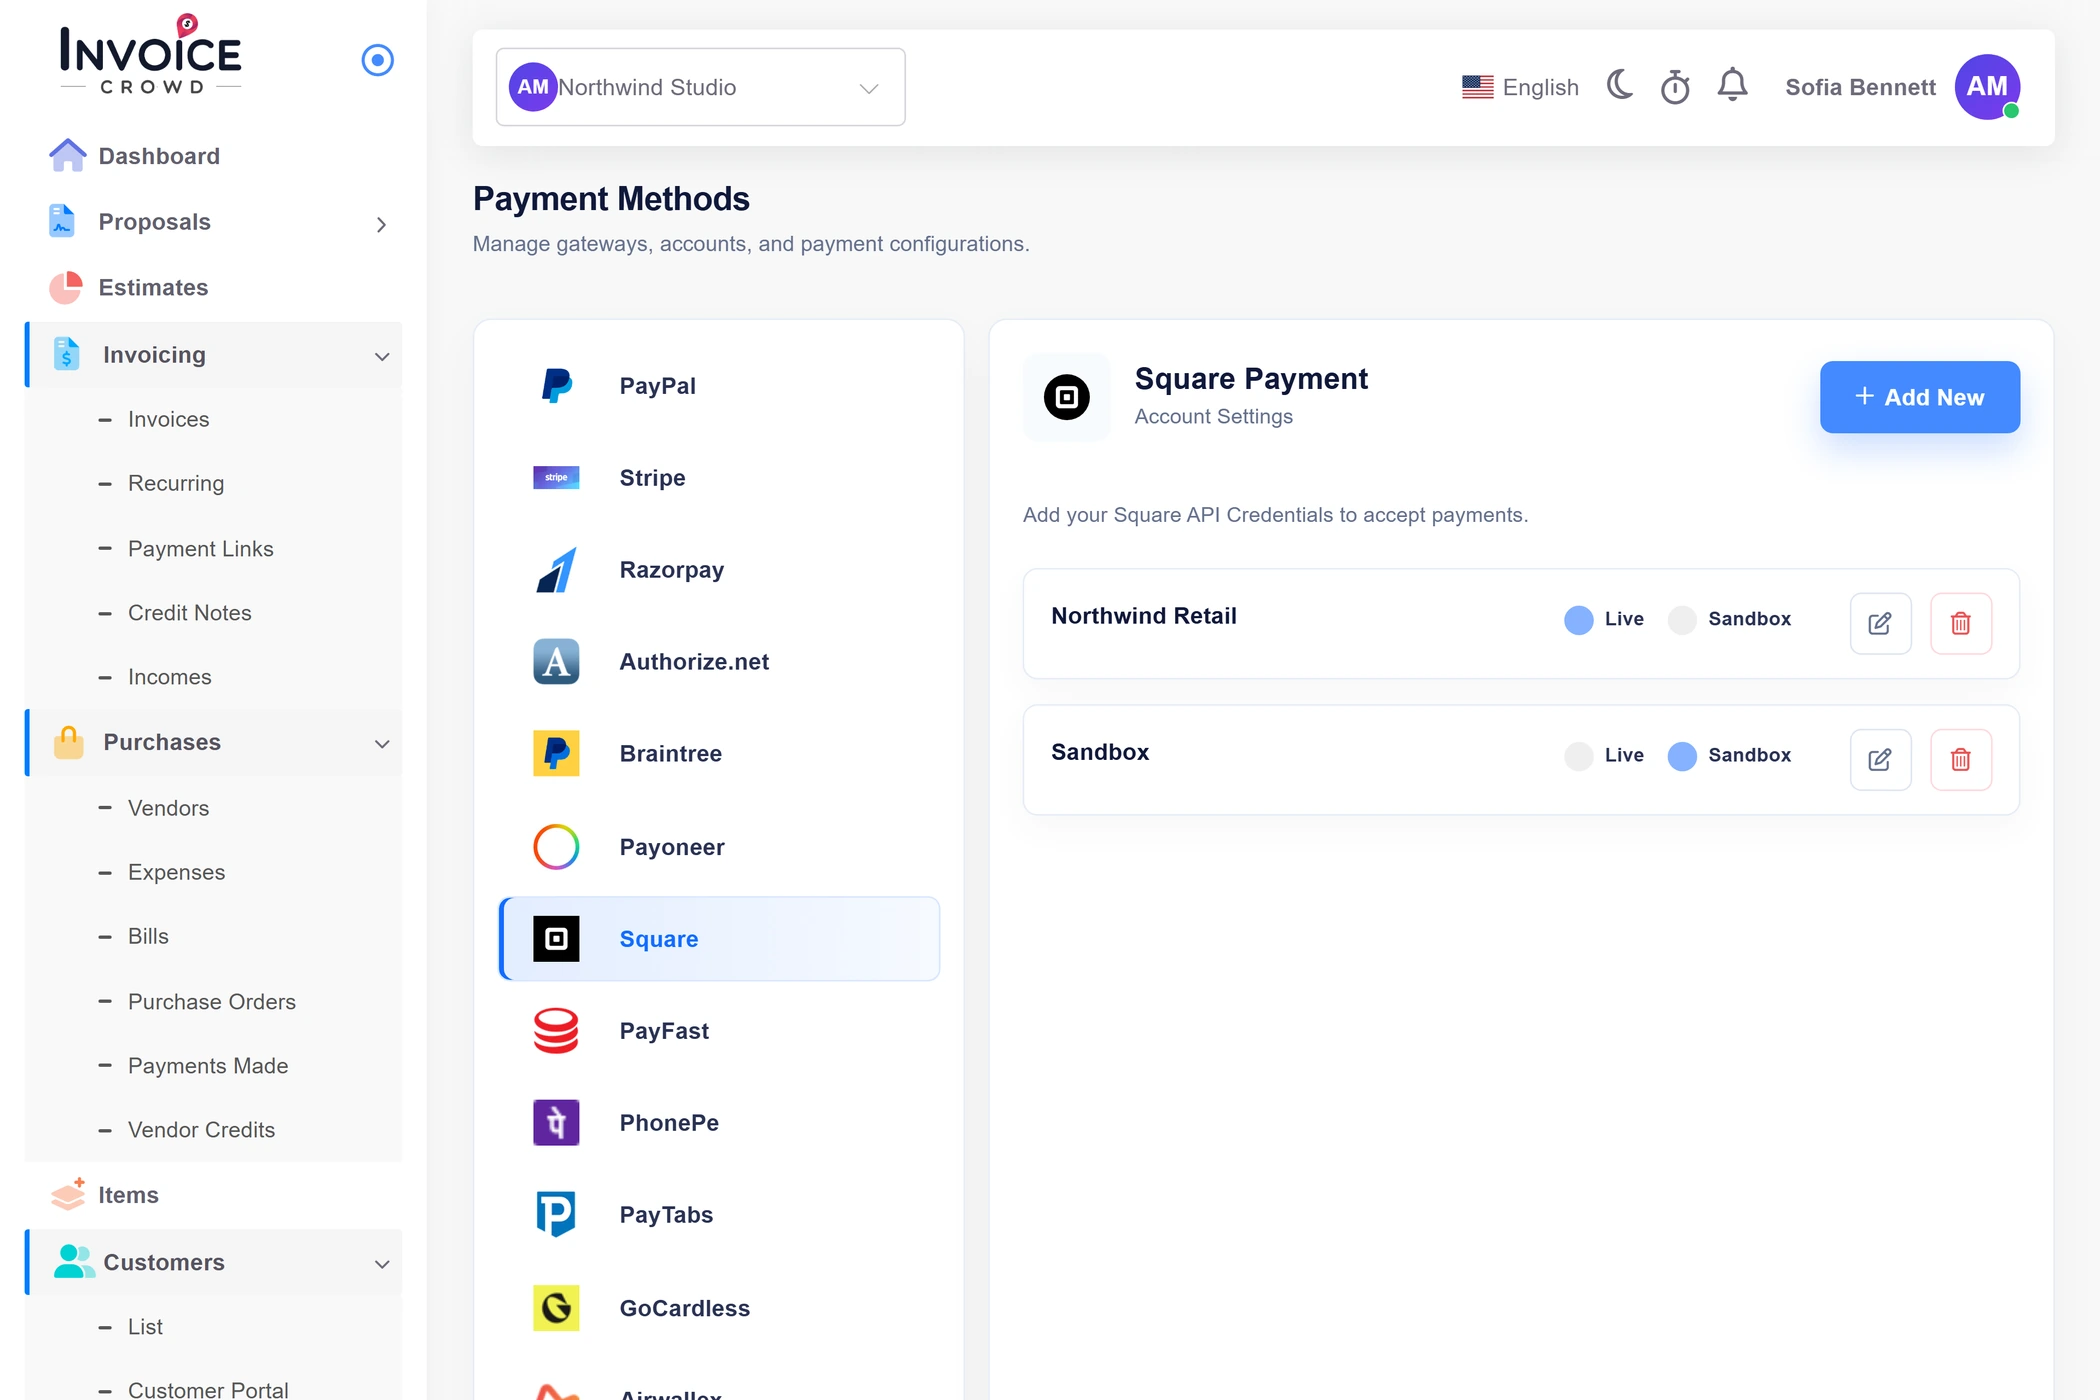Select Sandbox mode for Sandbox account

(x=1682, y=755)
